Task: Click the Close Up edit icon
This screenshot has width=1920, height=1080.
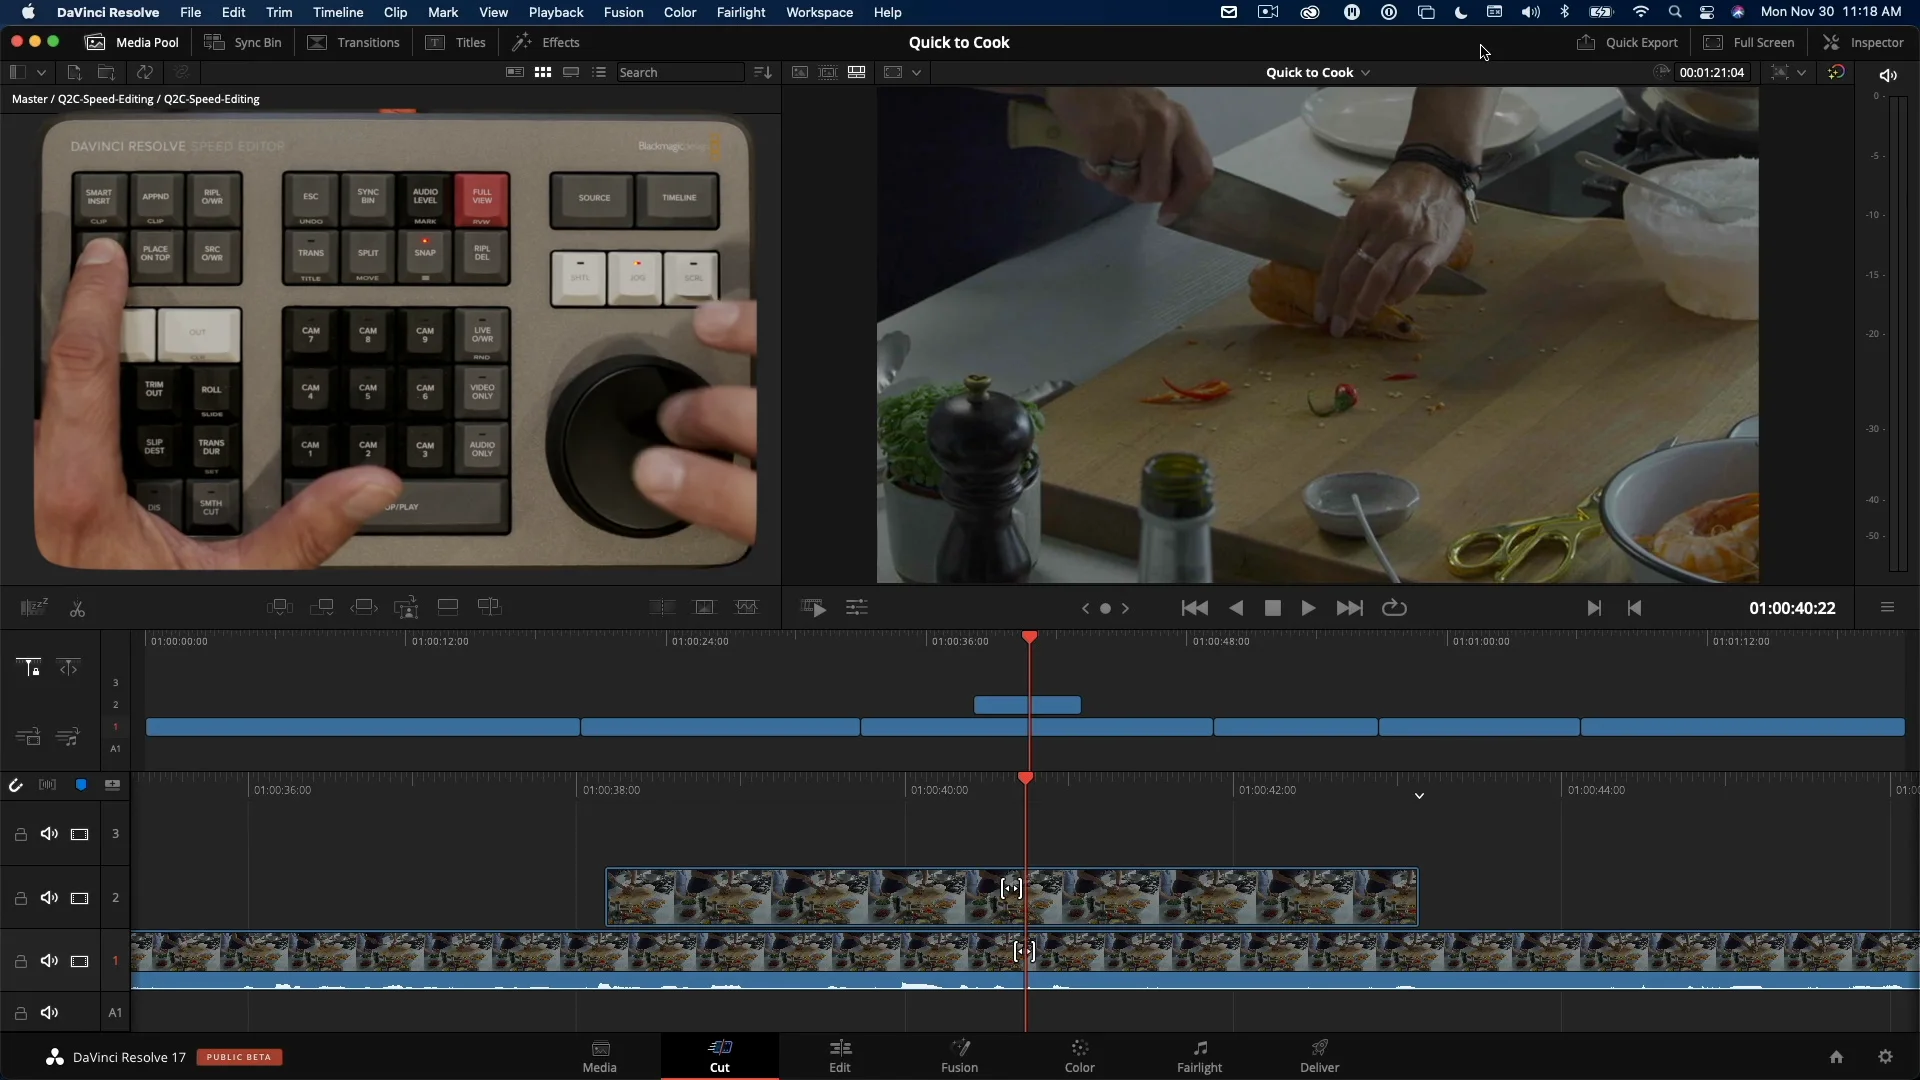Action: [x=406, y=607]
